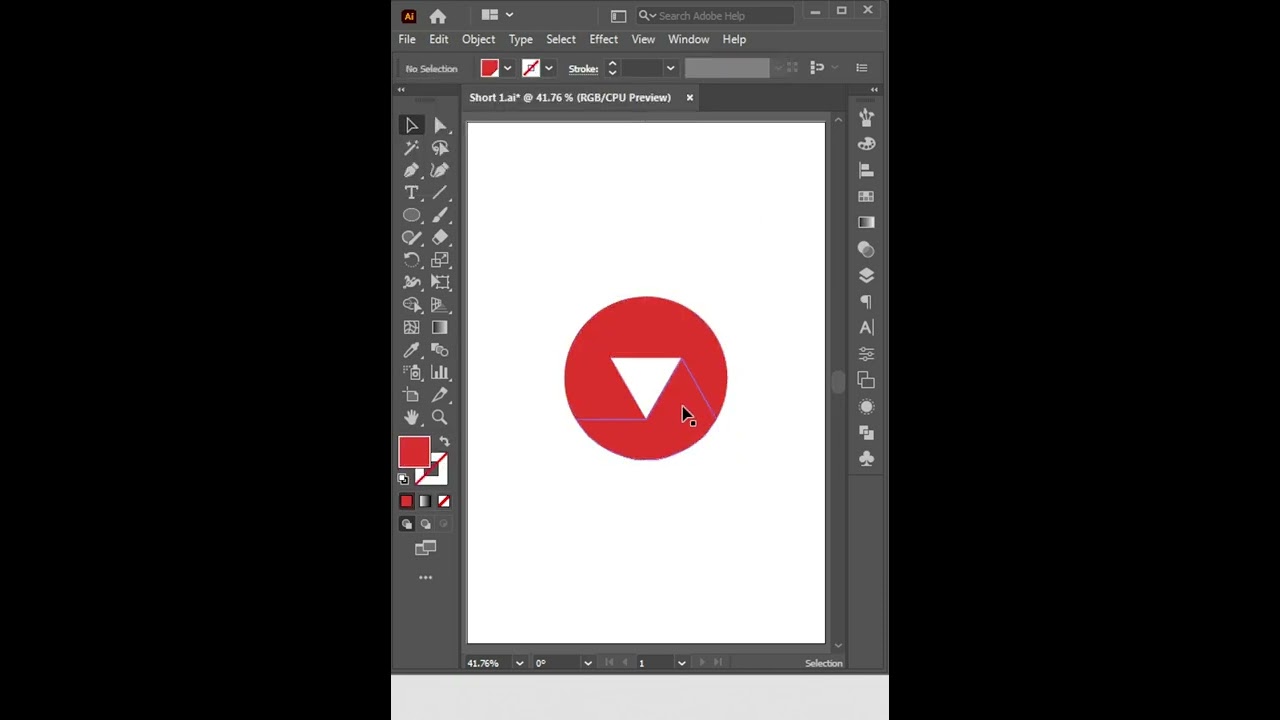Select the Perspective Grid tool

[x=440, y=305]
